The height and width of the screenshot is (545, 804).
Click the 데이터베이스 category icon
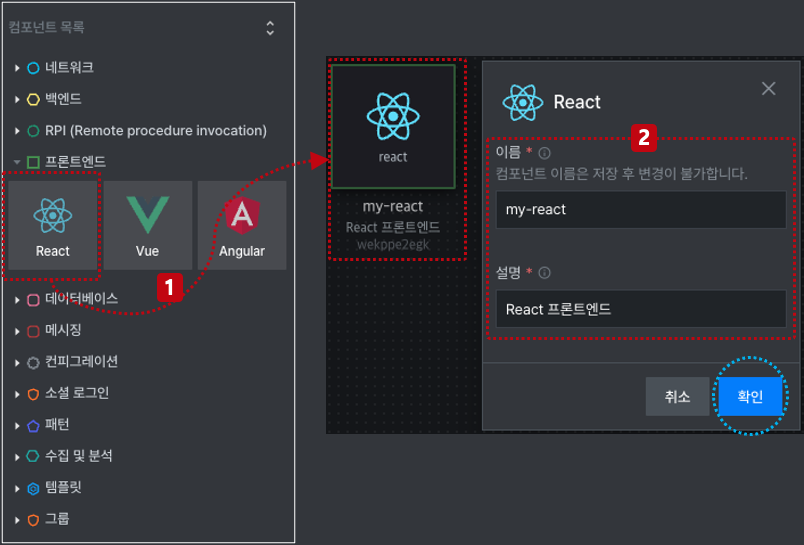(x=33, y=300)
